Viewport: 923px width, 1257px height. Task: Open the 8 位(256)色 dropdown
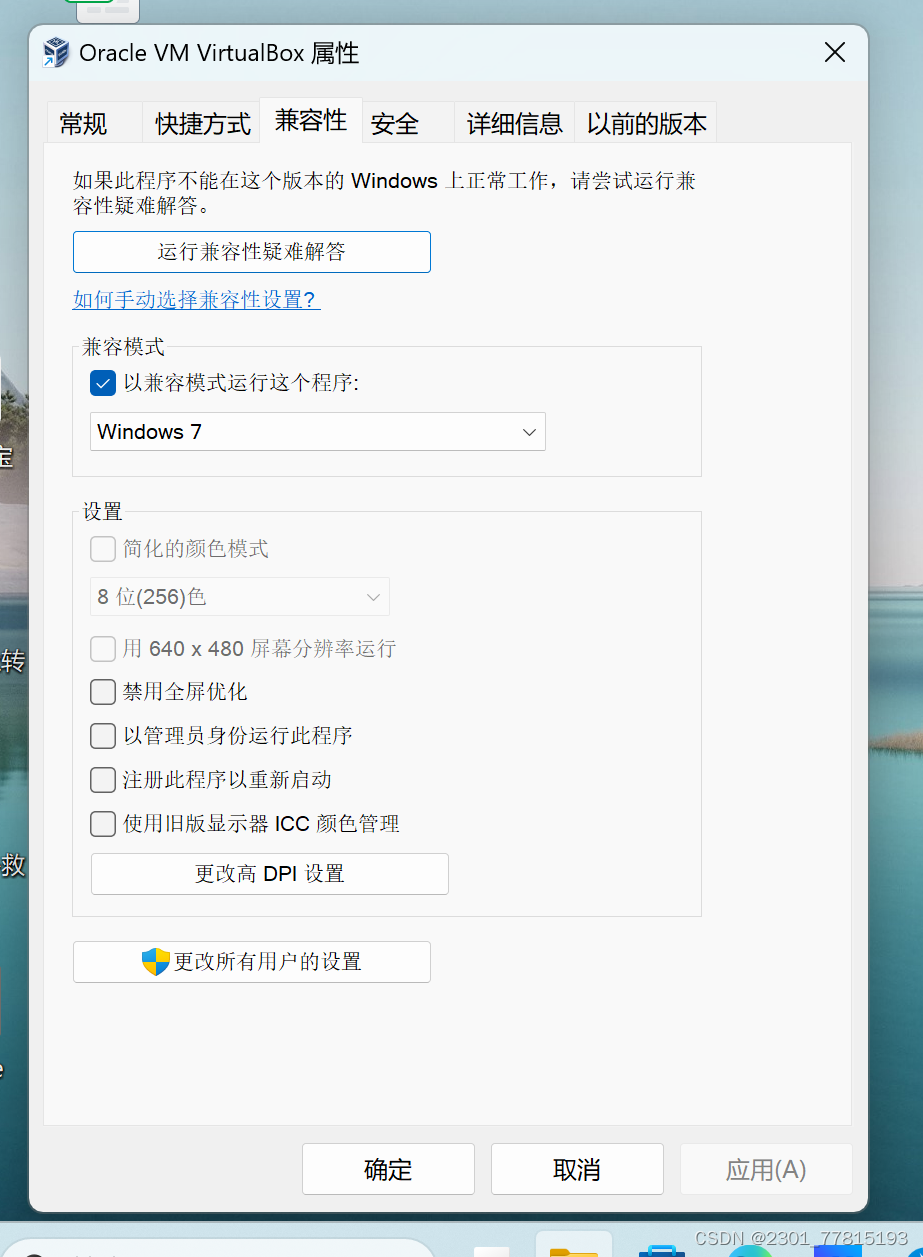coord(240,597)
